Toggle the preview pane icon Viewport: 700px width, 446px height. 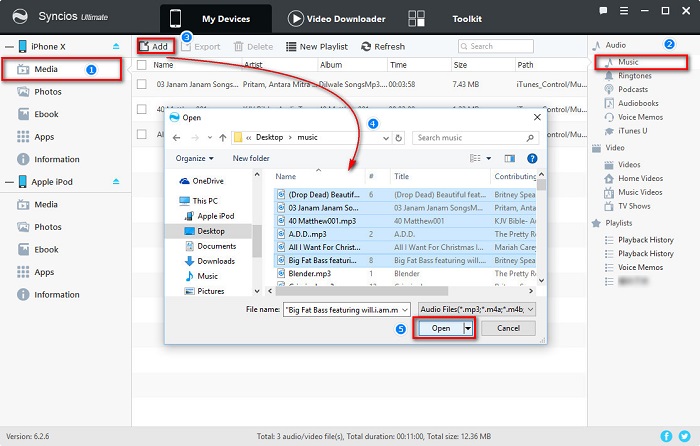click(509, 158)
